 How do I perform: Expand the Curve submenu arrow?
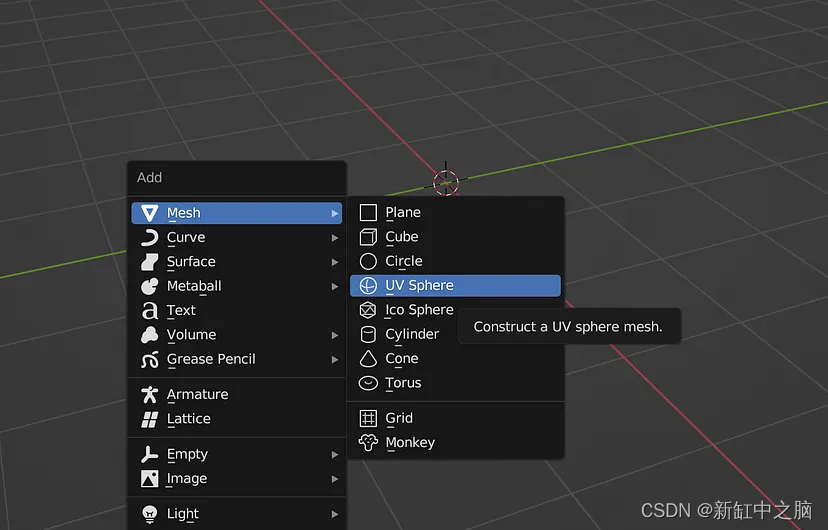click(335, 238)
